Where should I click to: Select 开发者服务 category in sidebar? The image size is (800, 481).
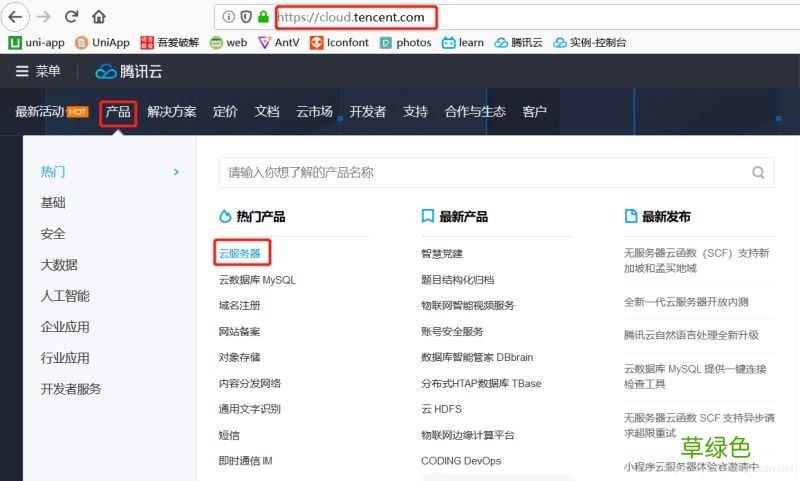[71, 390]
